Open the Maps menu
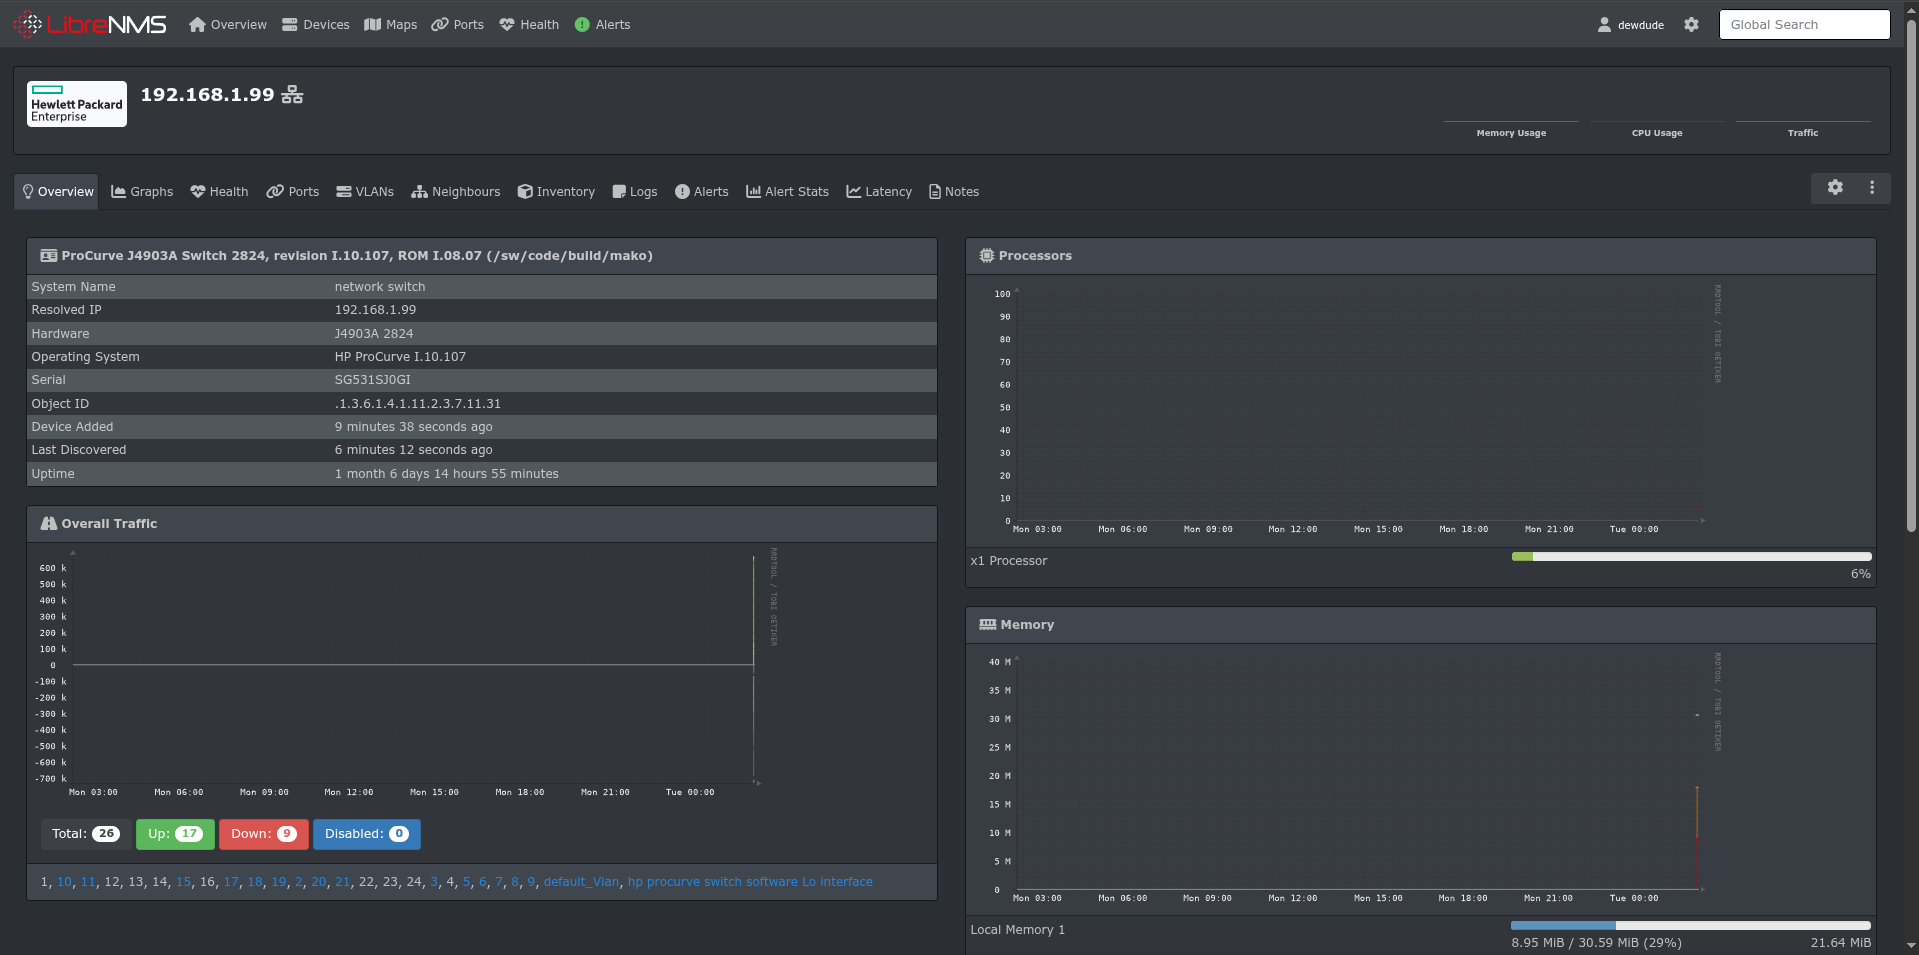The height and width of the screenshot is (955, 1919). click(x=391, y=24)
